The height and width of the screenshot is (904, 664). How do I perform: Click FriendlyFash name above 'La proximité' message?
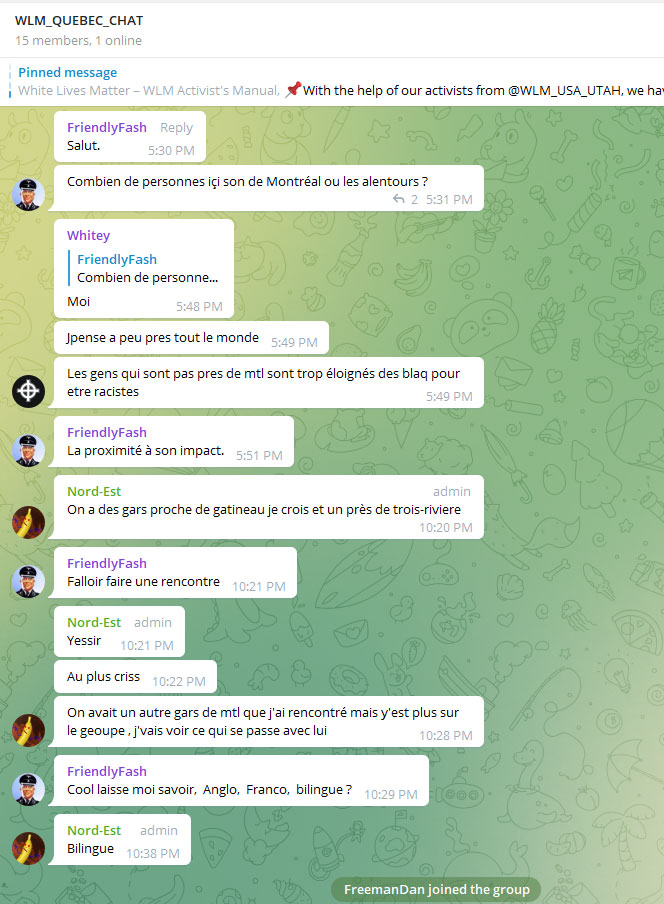pyautogui.click(x=107, y=432)
